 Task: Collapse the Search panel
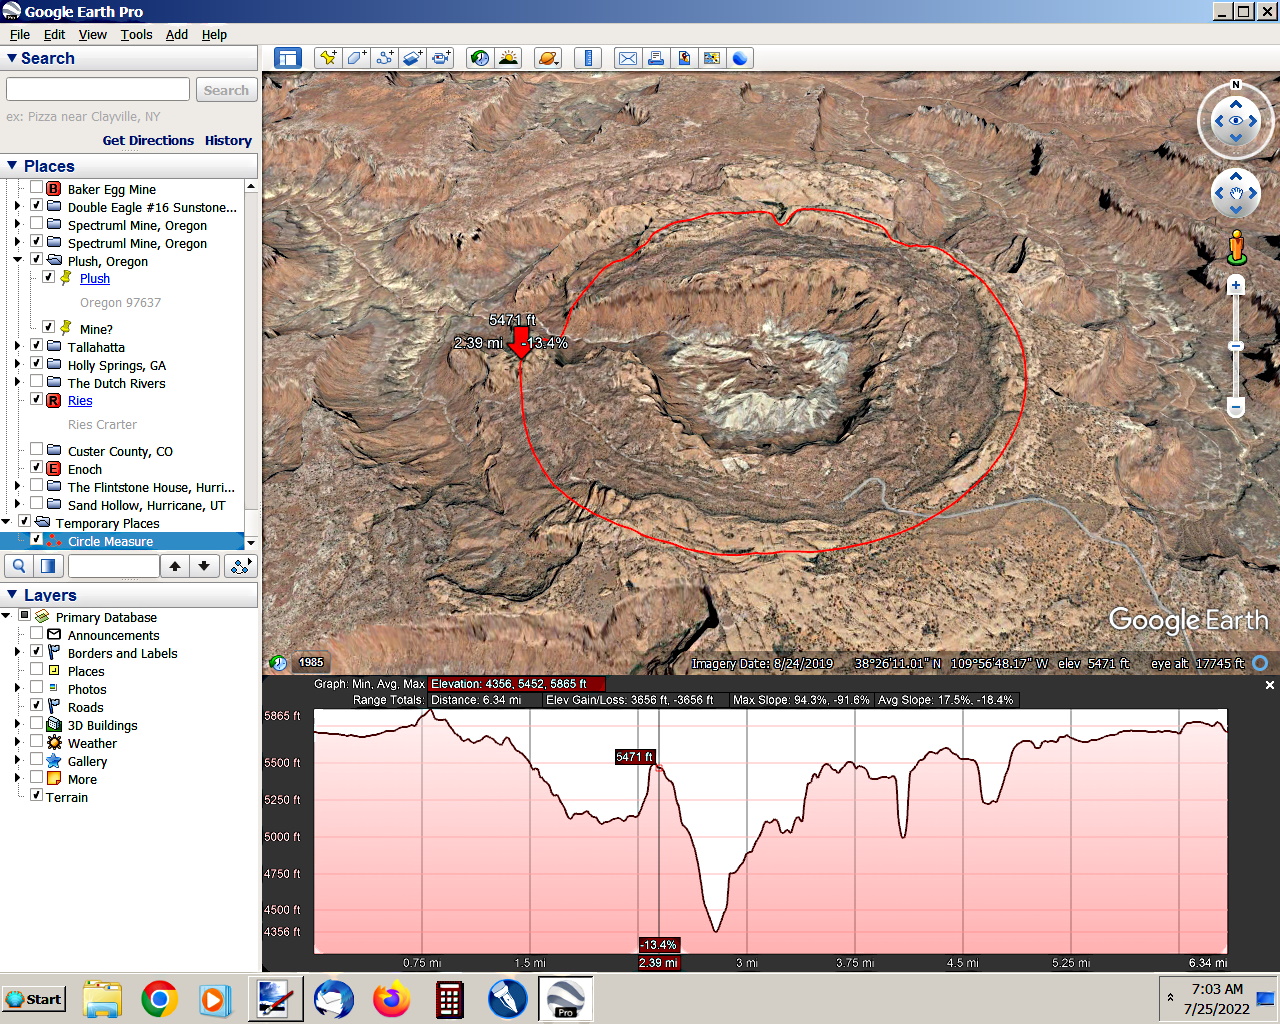tap(12, 58)
